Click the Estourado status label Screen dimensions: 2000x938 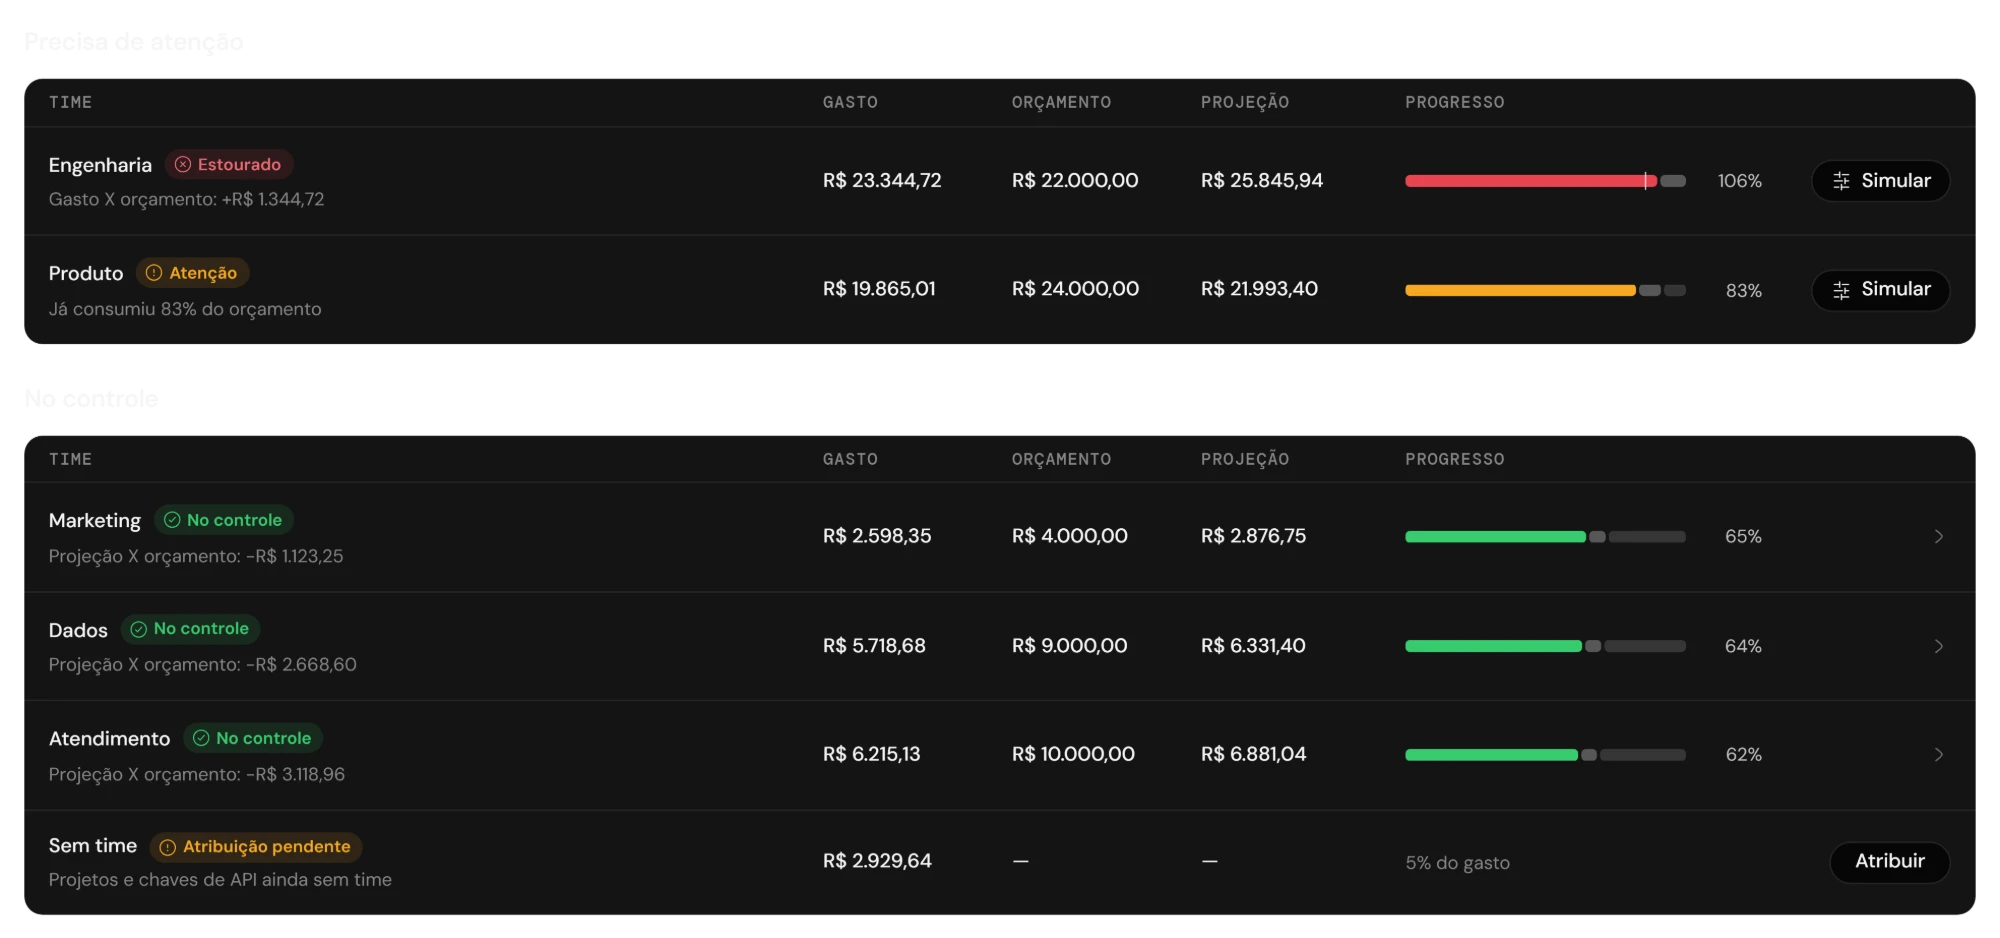239,165
